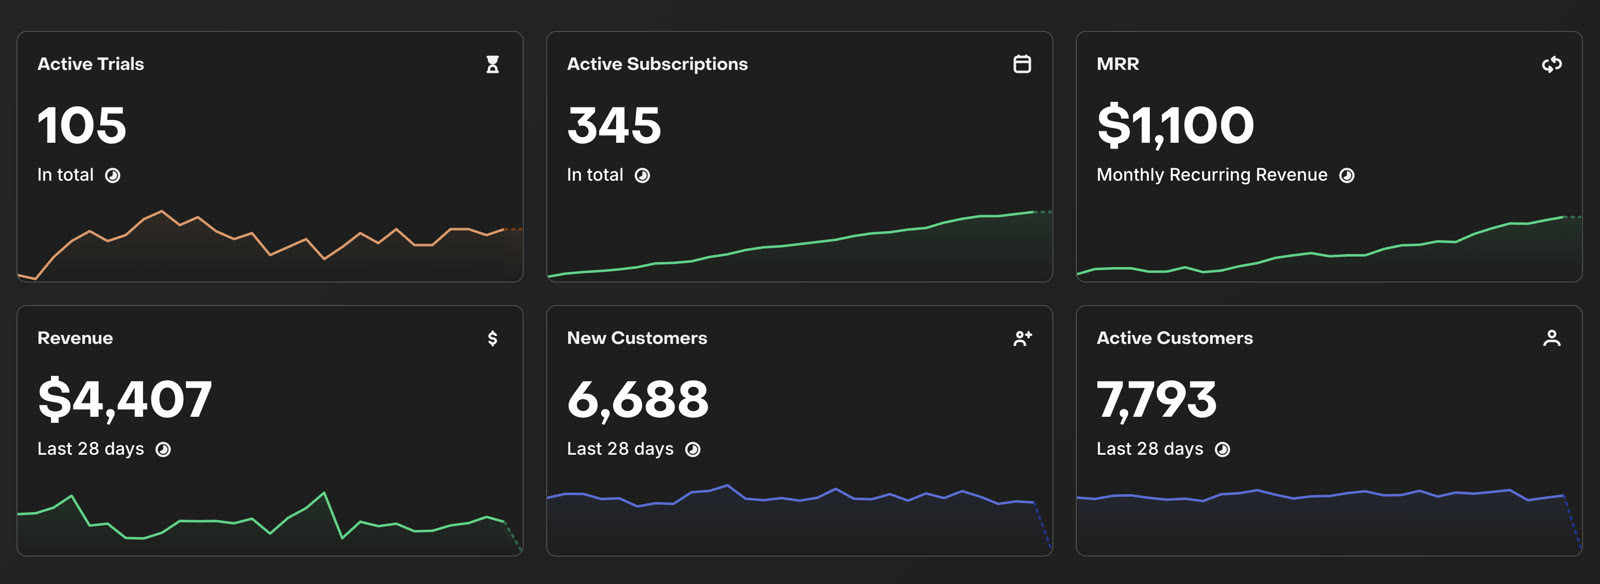Click the 6,688 new customers value
This screenshot has width=1600, height=584.
click(638, 400)
